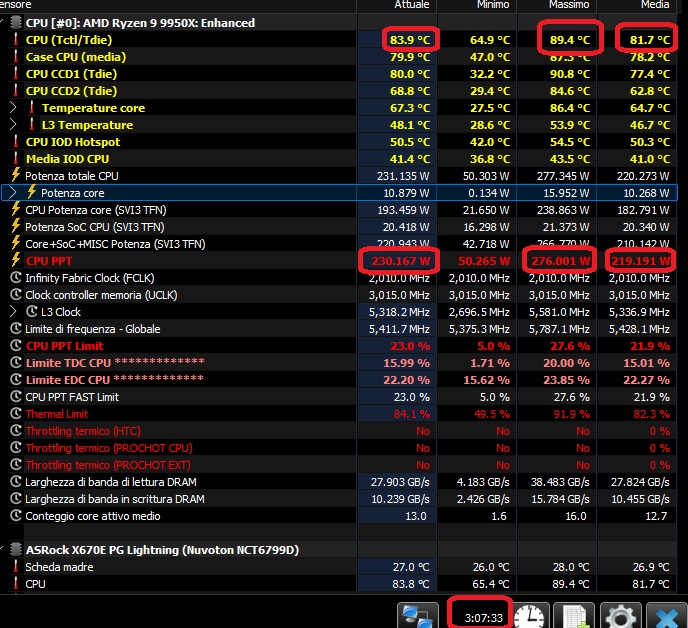Select the CPU IOD Hotspot row

pyautogui.click(x=339, y=142)
